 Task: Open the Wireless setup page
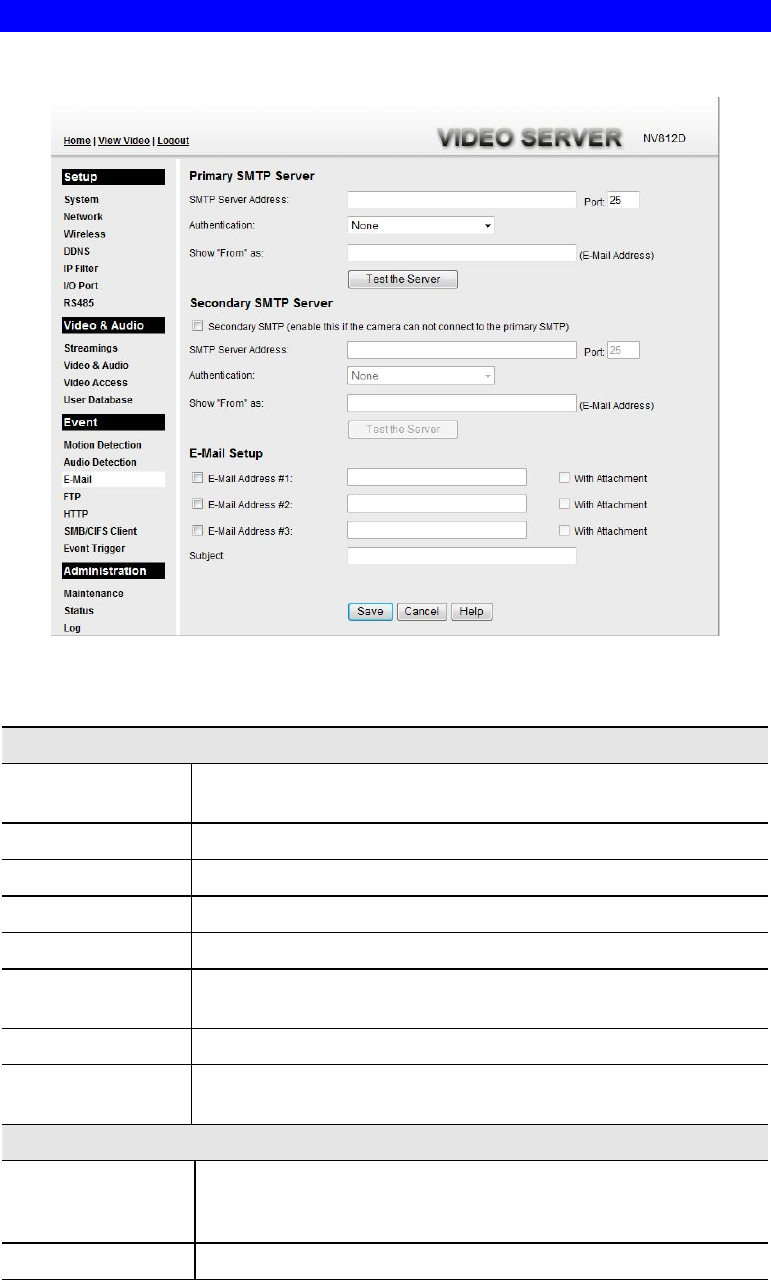click(x=84, y=234)
